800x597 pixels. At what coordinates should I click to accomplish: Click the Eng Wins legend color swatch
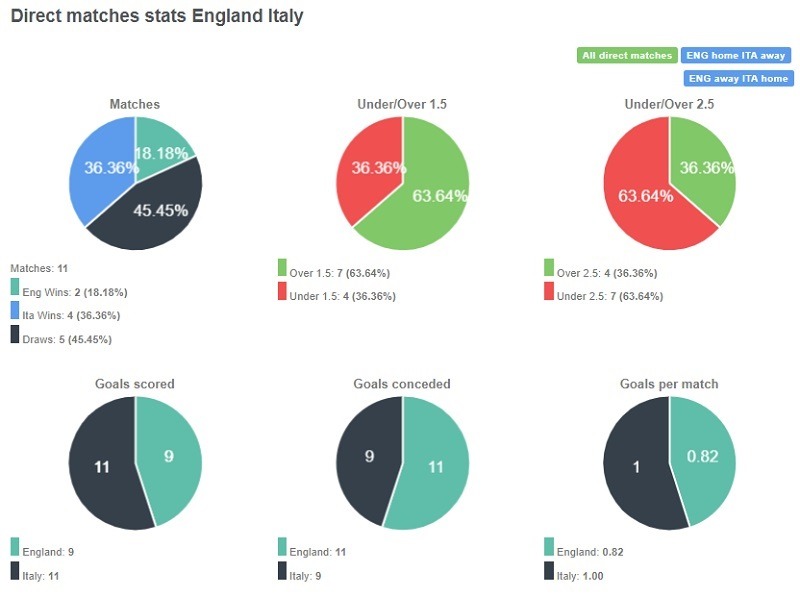pos(15,288)
